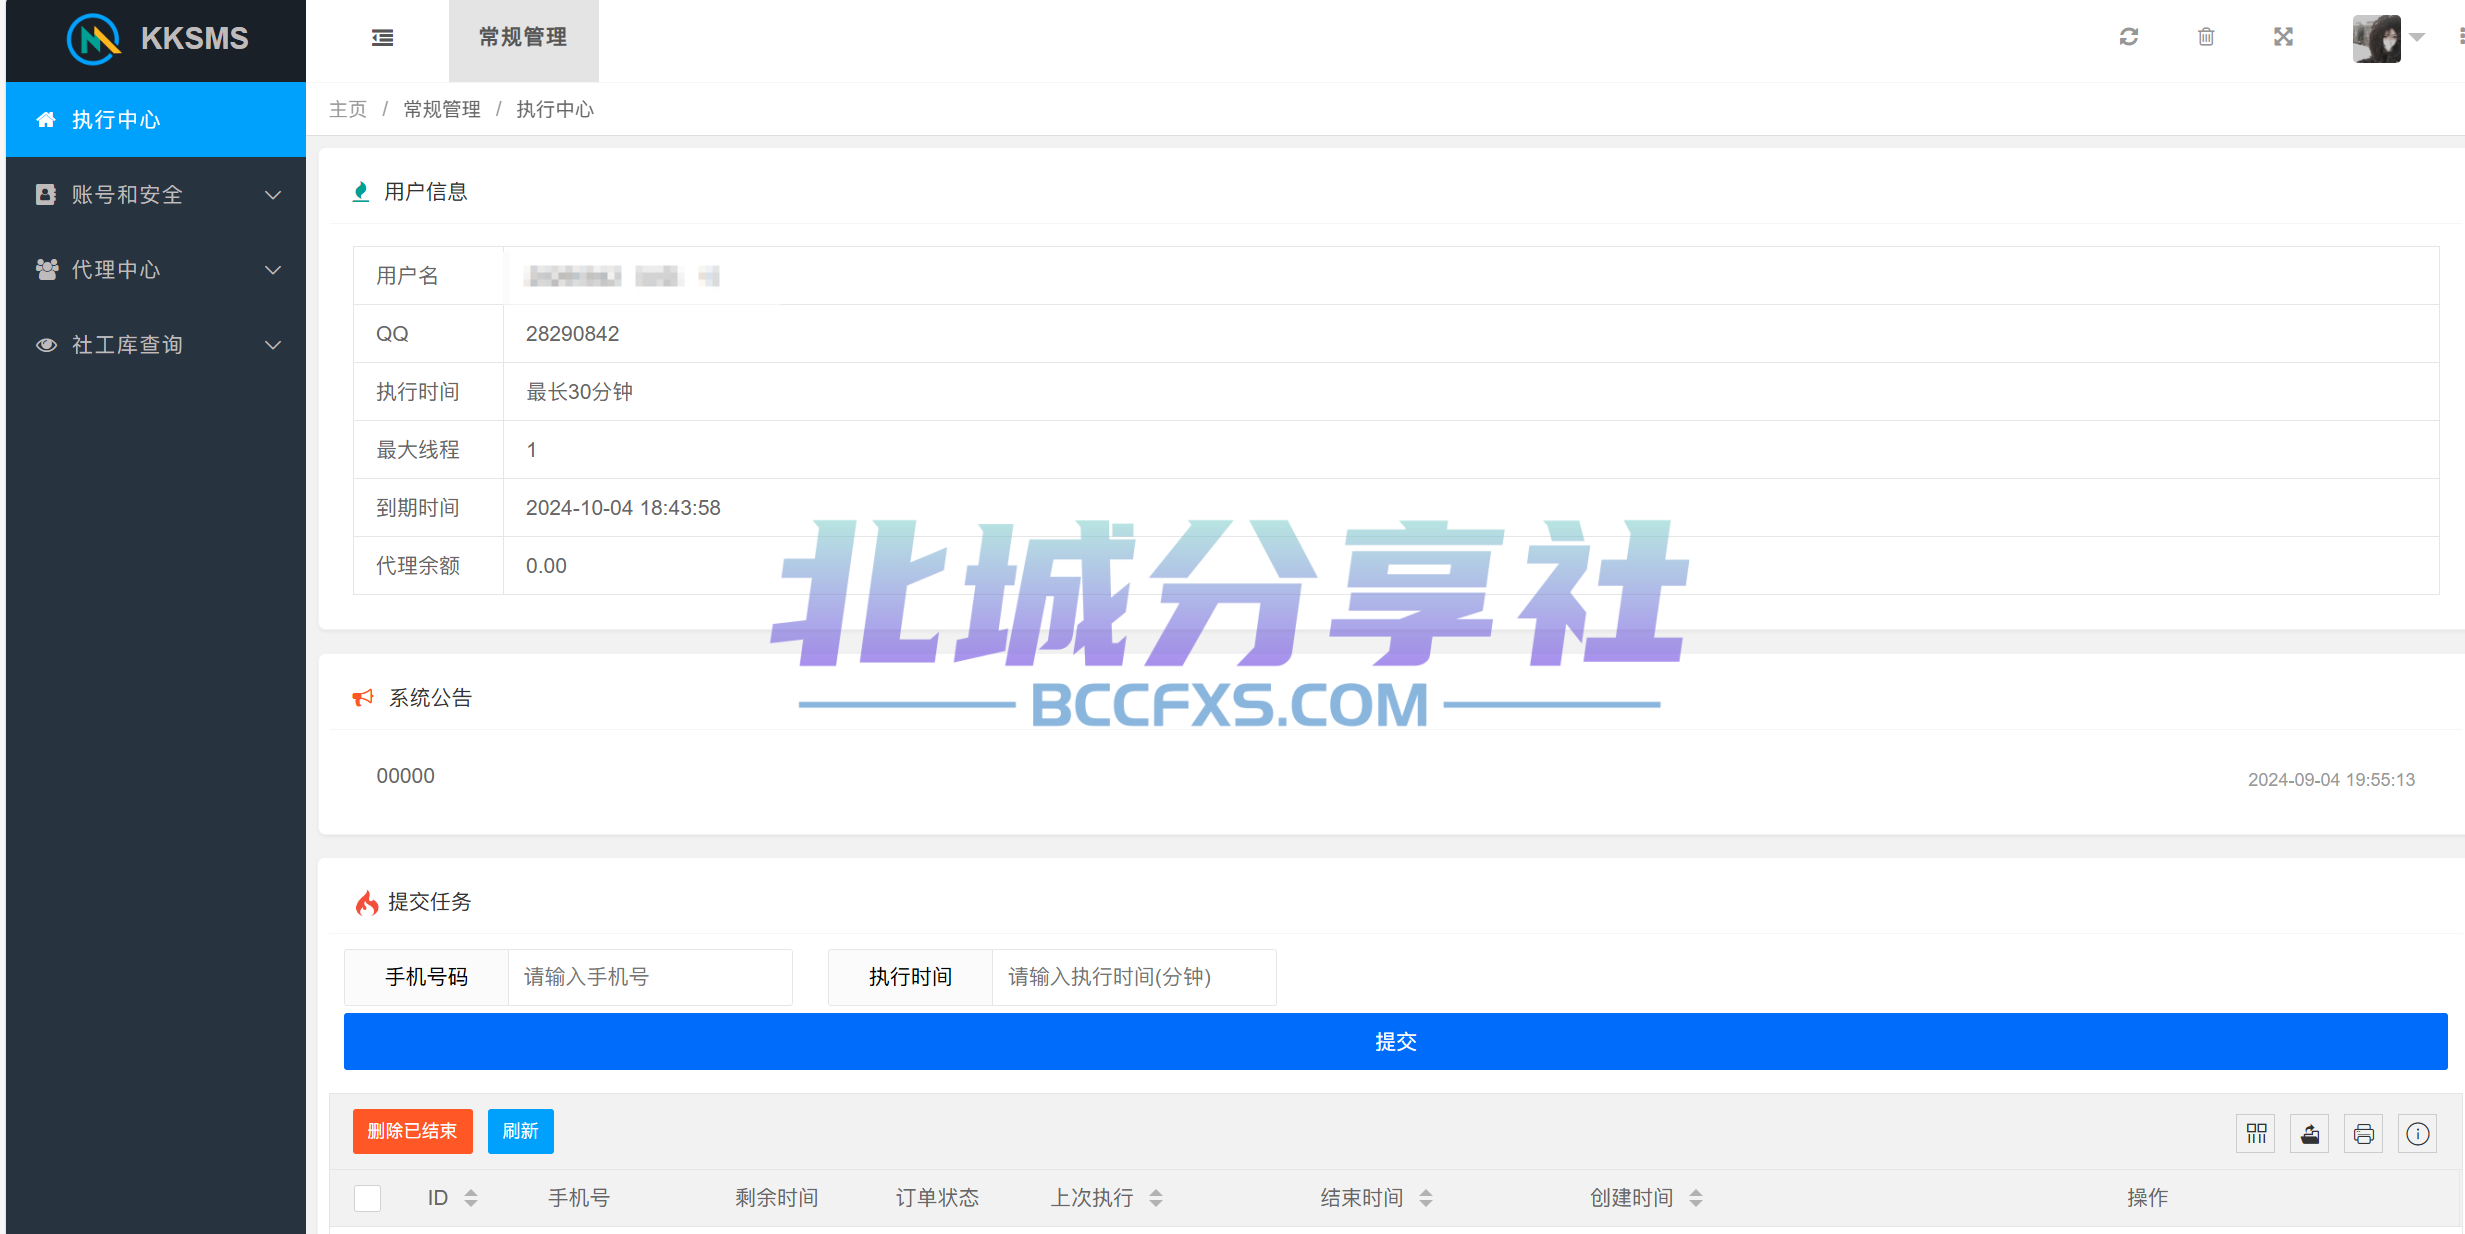Click the trash clear-cache icon in header
This screenshot has width=2465, height=1234.
click(x=2206, y=37)
